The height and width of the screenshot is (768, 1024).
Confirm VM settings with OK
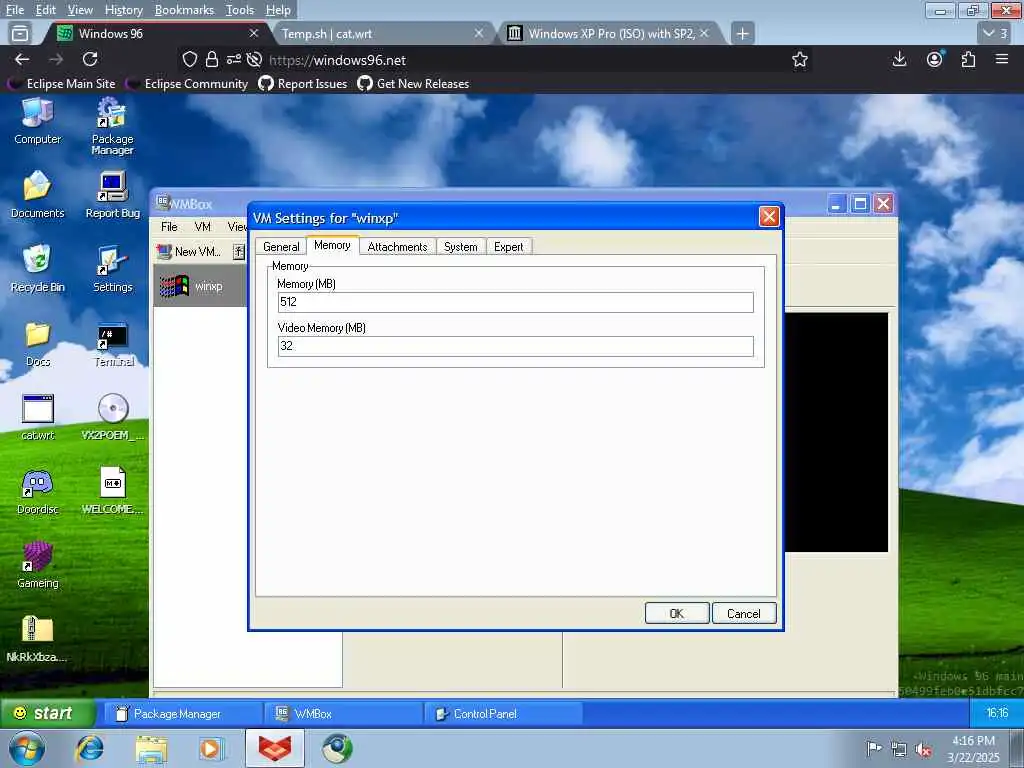pos(677,613)
